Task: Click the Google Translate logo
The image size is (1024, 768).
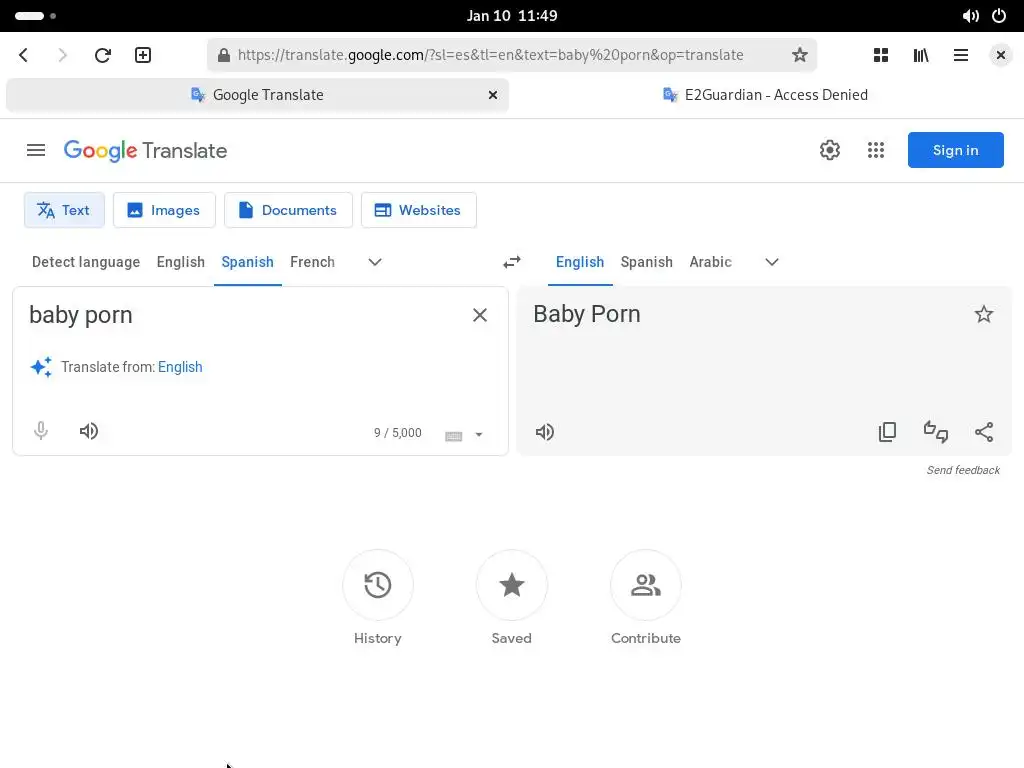Action: [146, 151]
